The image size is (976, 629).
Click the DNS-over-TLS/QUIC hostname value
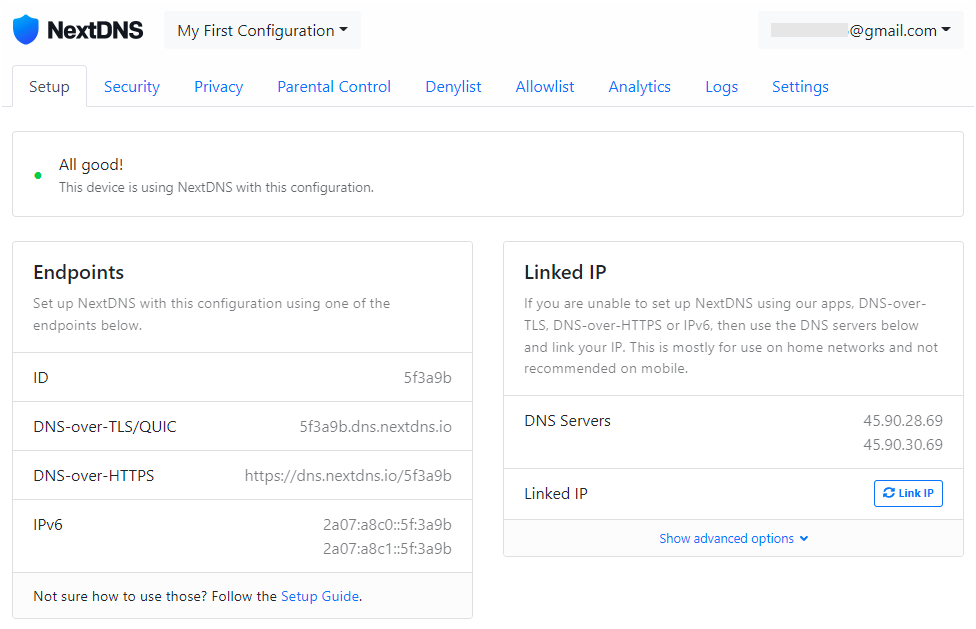pos(375,427)
